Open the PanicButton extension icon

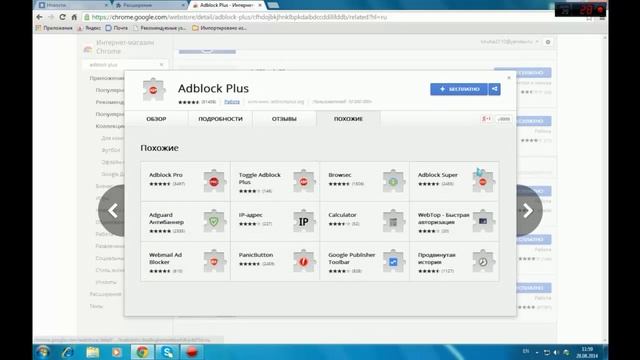click(x=304, y=261)
